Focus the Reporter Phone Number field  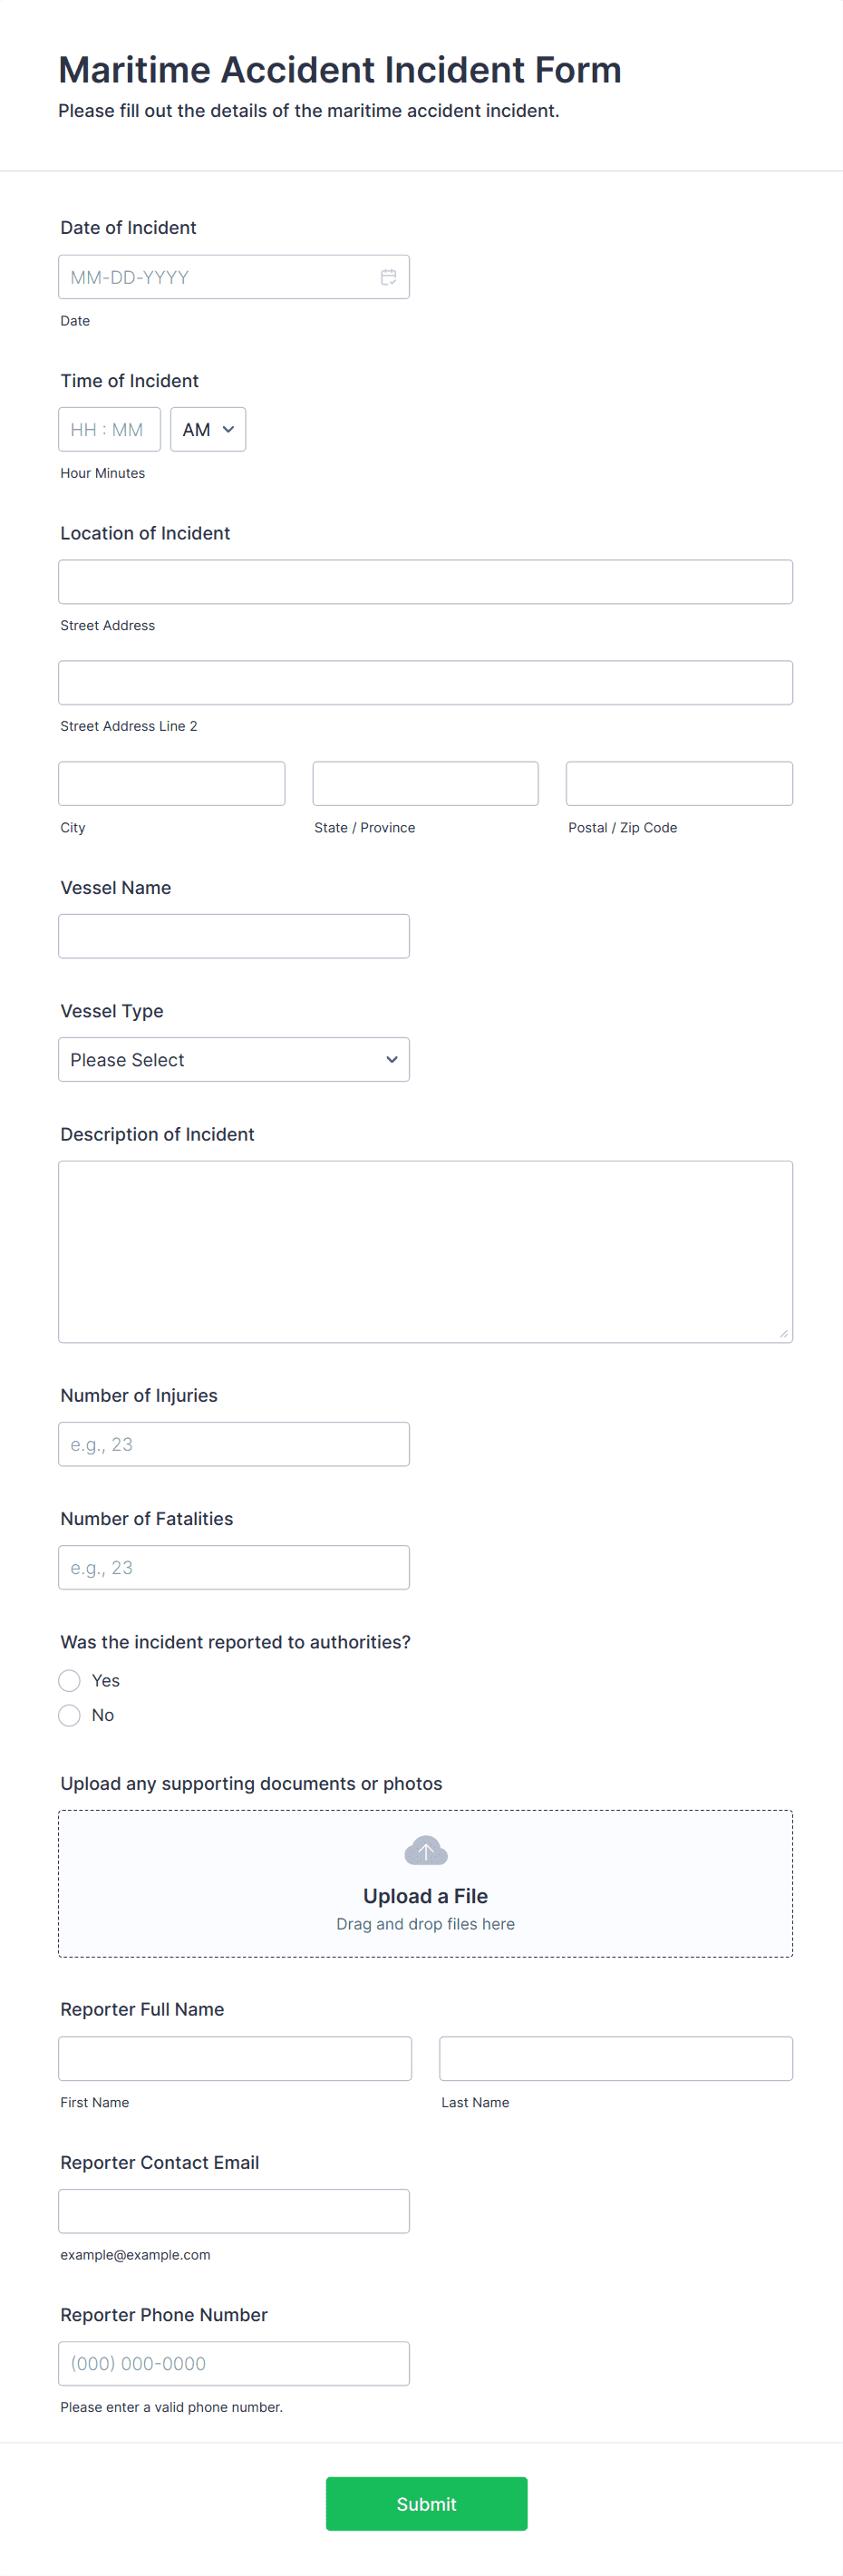tap(234, 2364)
